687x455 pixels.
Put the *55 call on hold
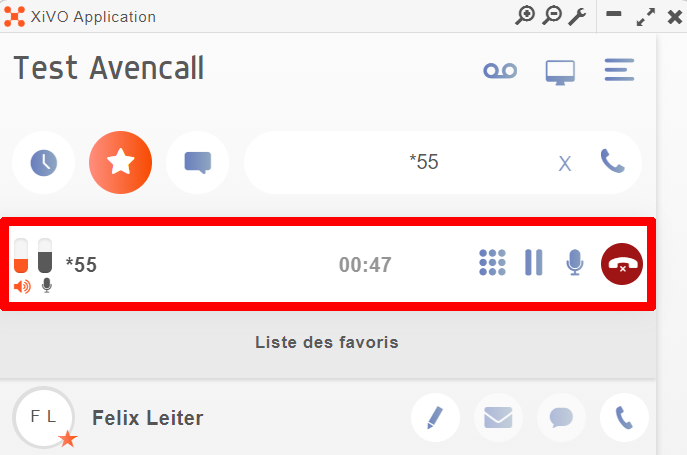click(534, 263)
